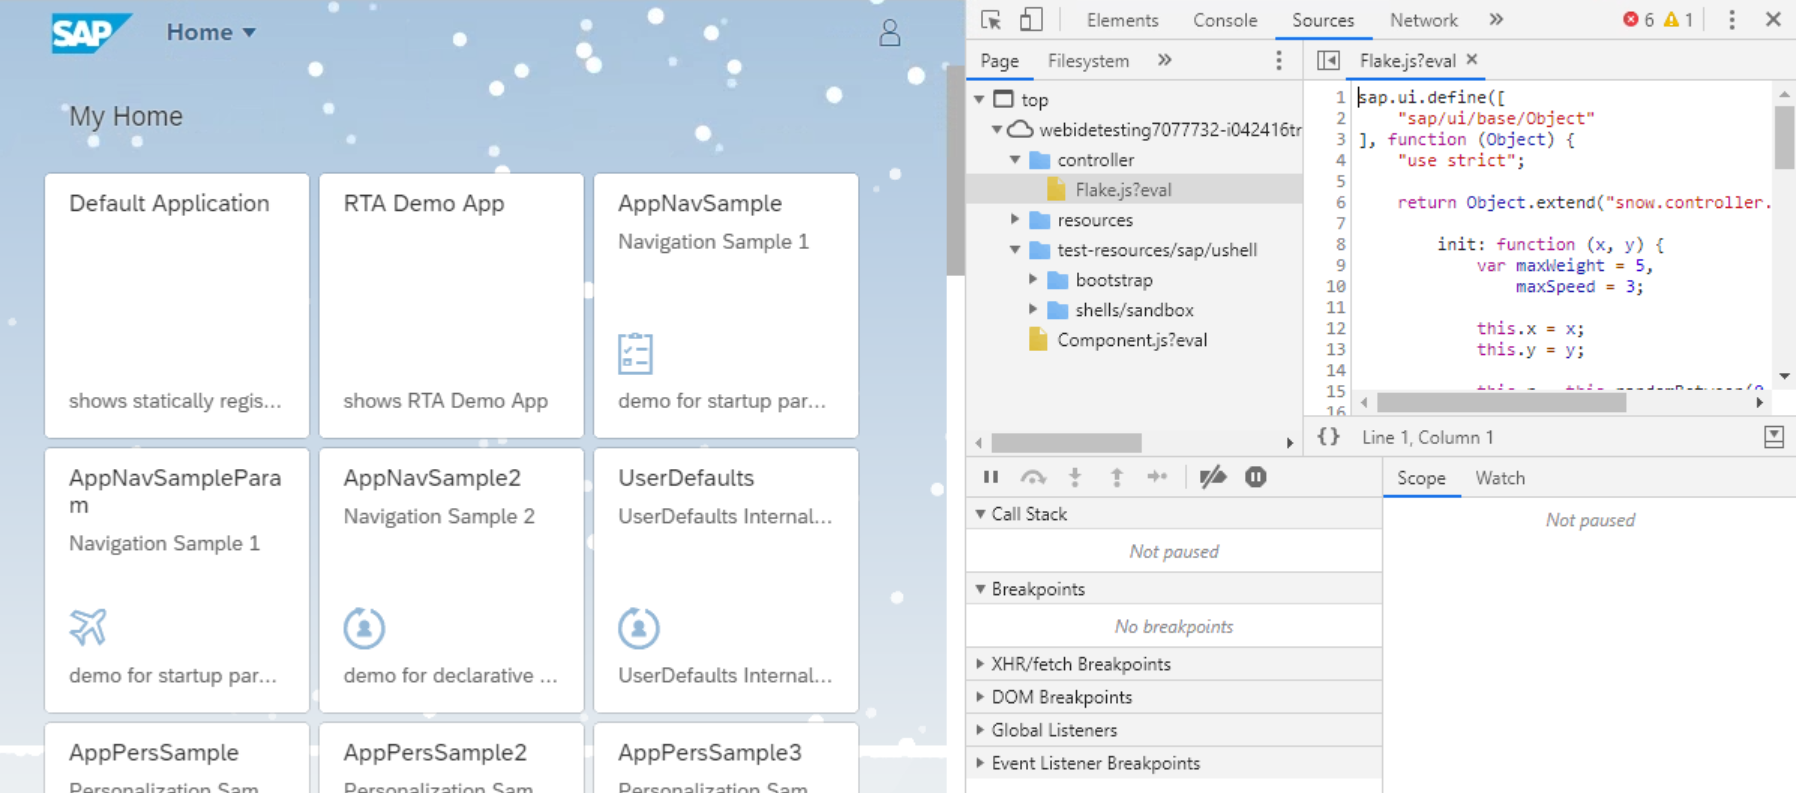
Task: Click the step out of function icon
Action: click(1116, 477)
